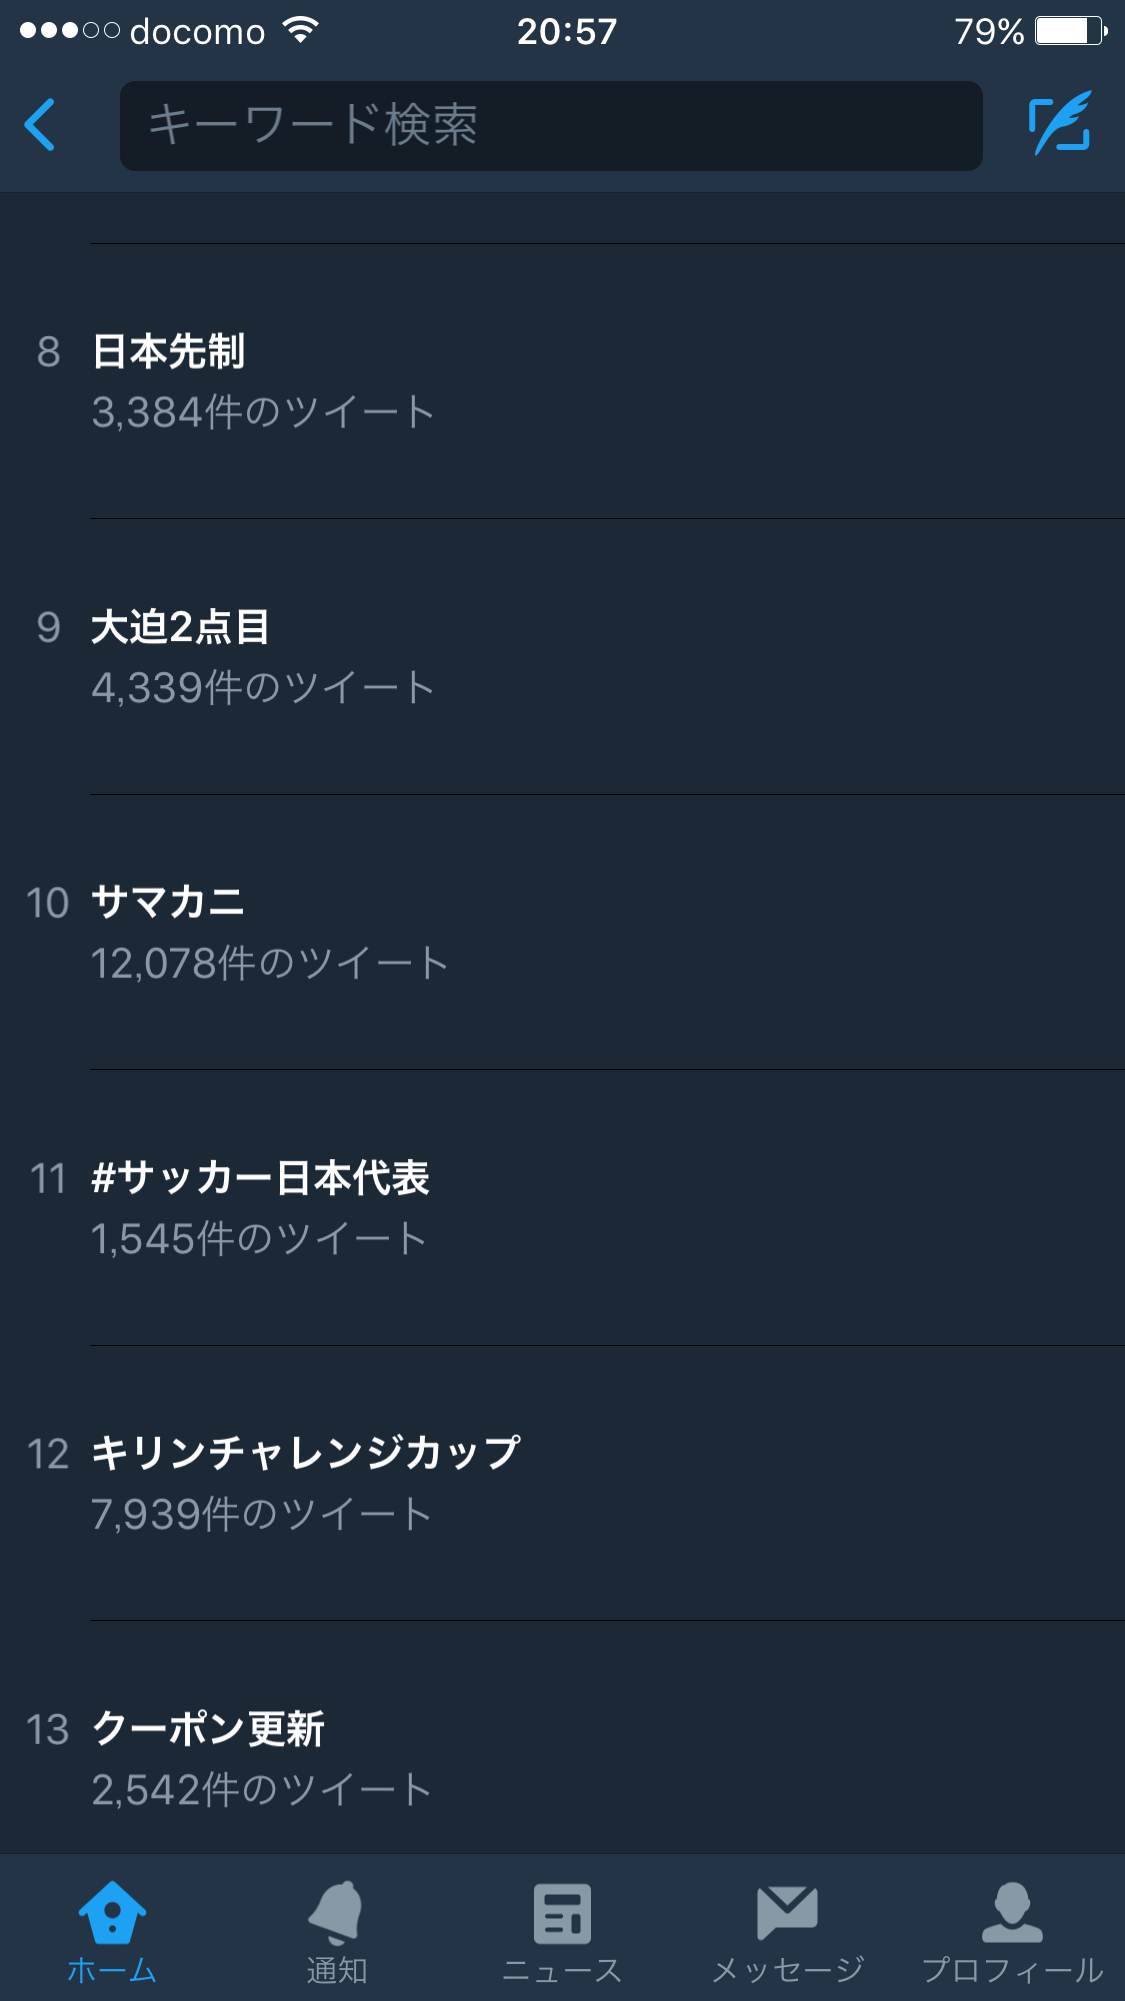
Task: Focus the キーワード検索 search field
Action: tap(550, 126)
